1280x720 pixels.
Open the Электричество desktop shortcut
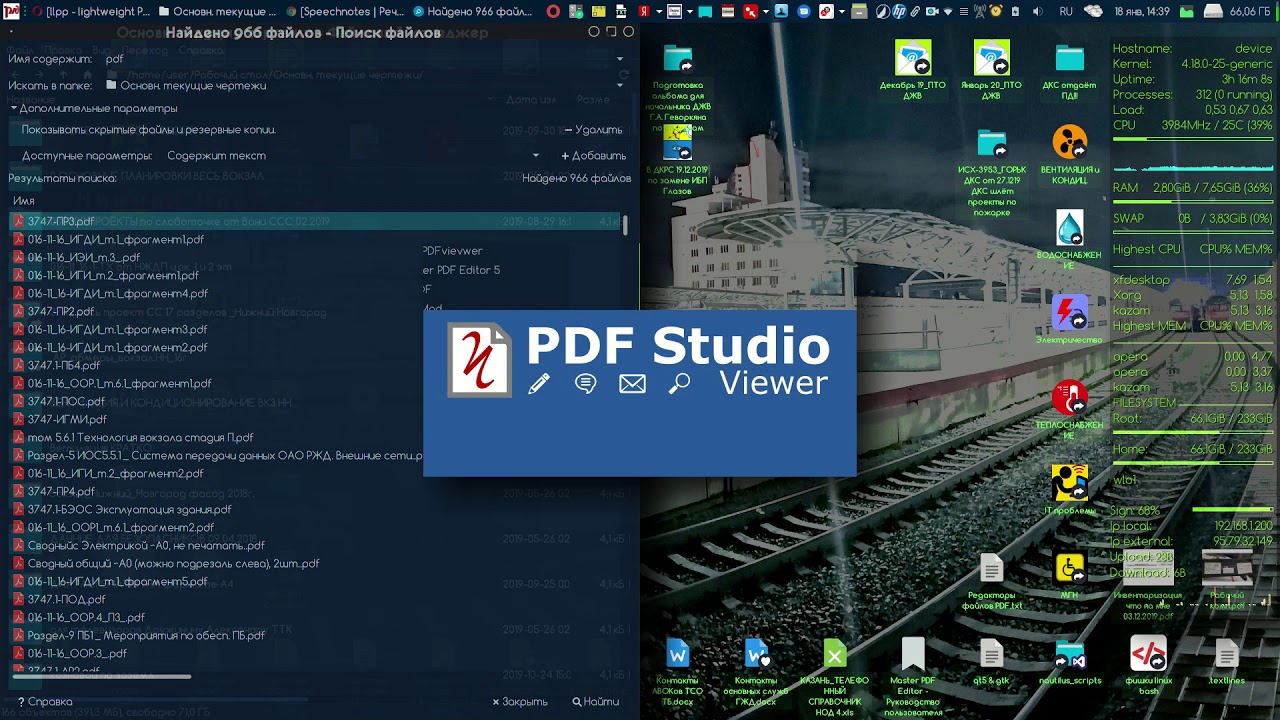[1069, 313]
